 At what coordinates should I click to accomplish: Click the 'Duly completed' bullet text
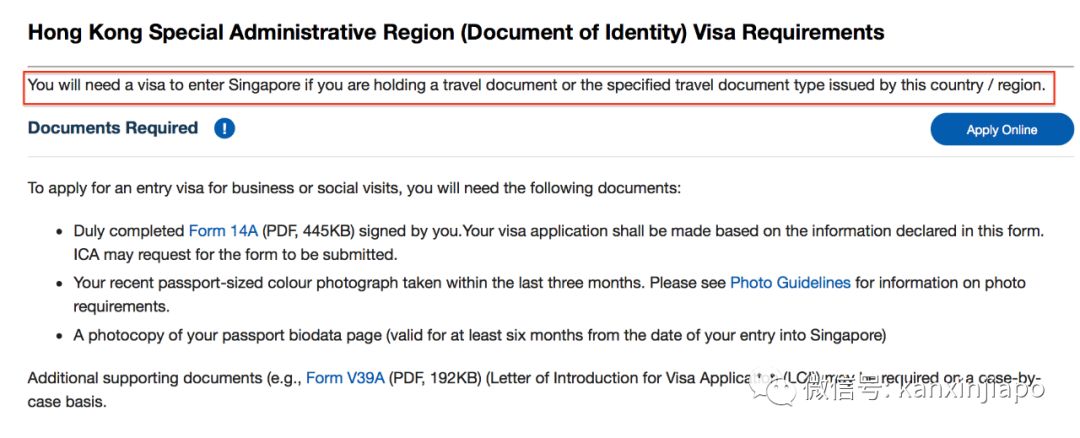point(130,231)
